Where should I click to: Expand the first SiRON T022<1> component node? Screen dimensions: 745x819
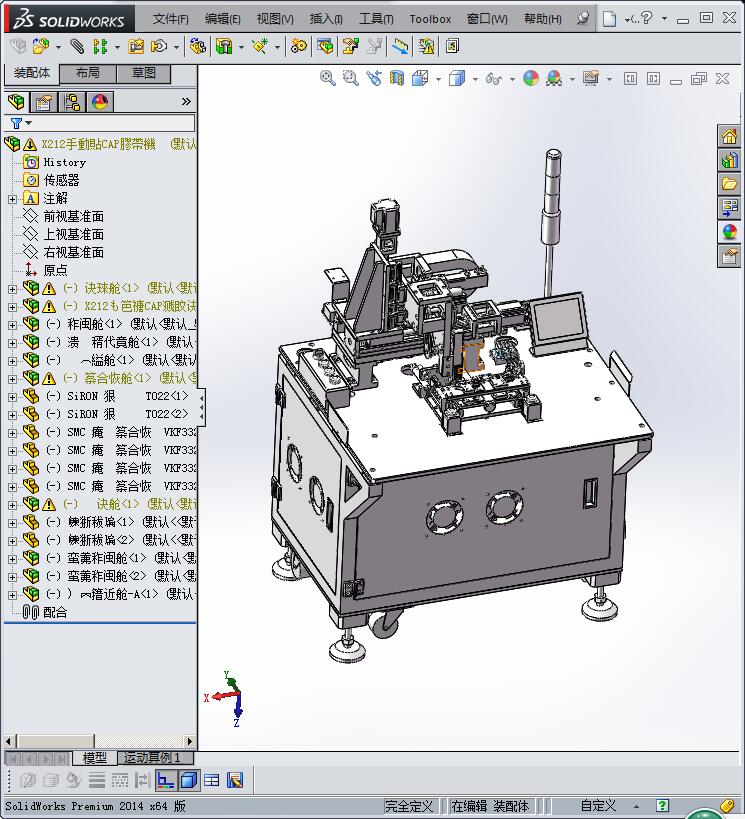[x=12, y=397]
